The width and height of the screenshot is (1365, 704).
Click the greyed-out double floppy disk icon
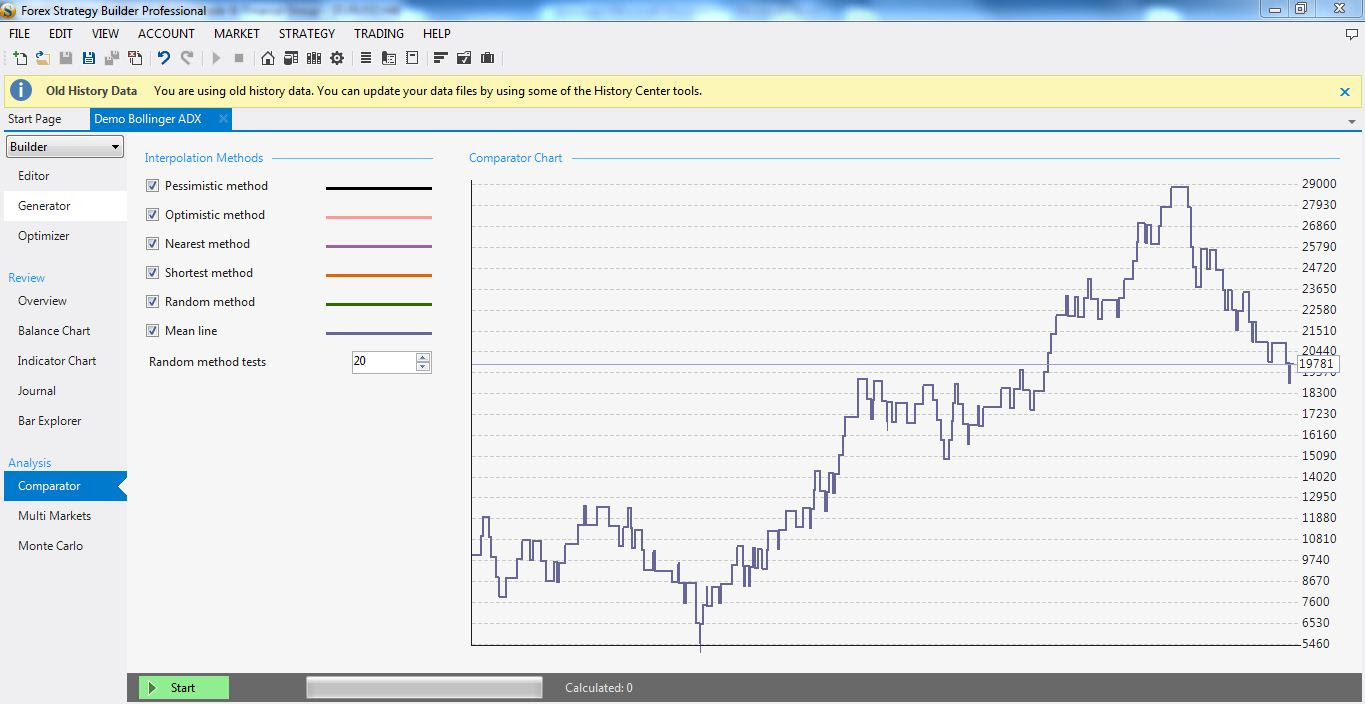112,58
